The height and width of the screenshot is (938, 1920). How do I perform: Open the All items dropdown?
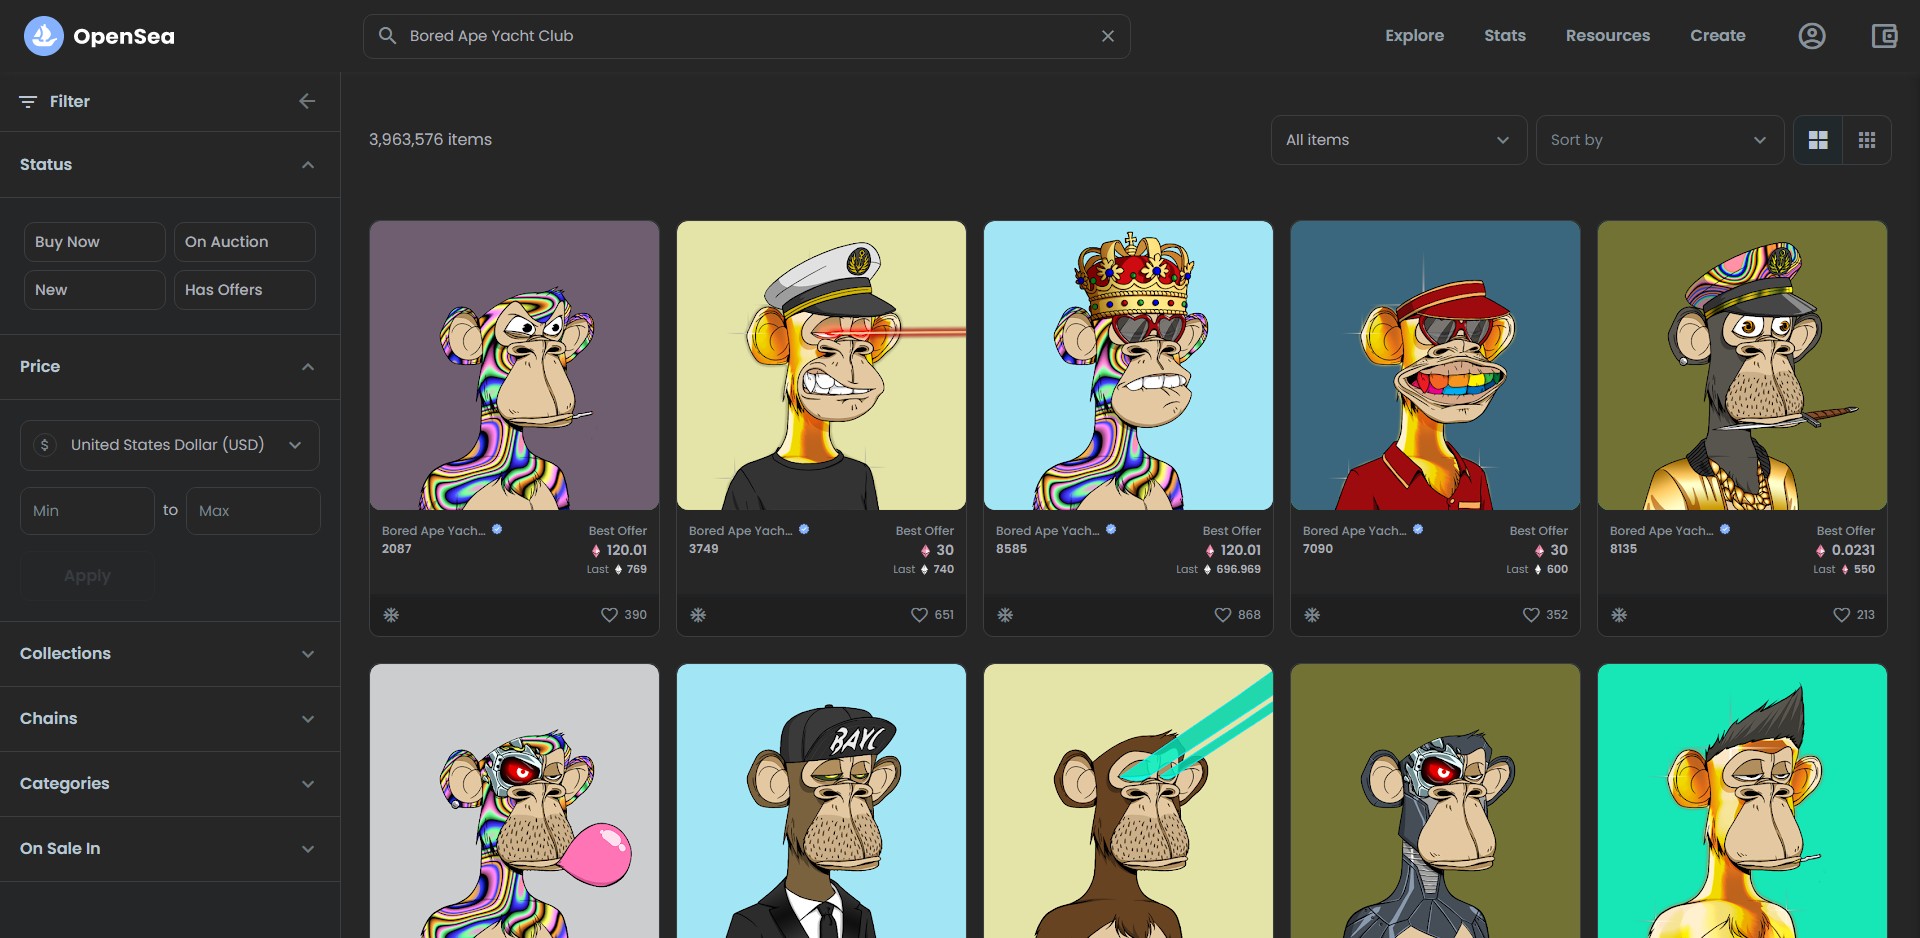click(1398, 140)
